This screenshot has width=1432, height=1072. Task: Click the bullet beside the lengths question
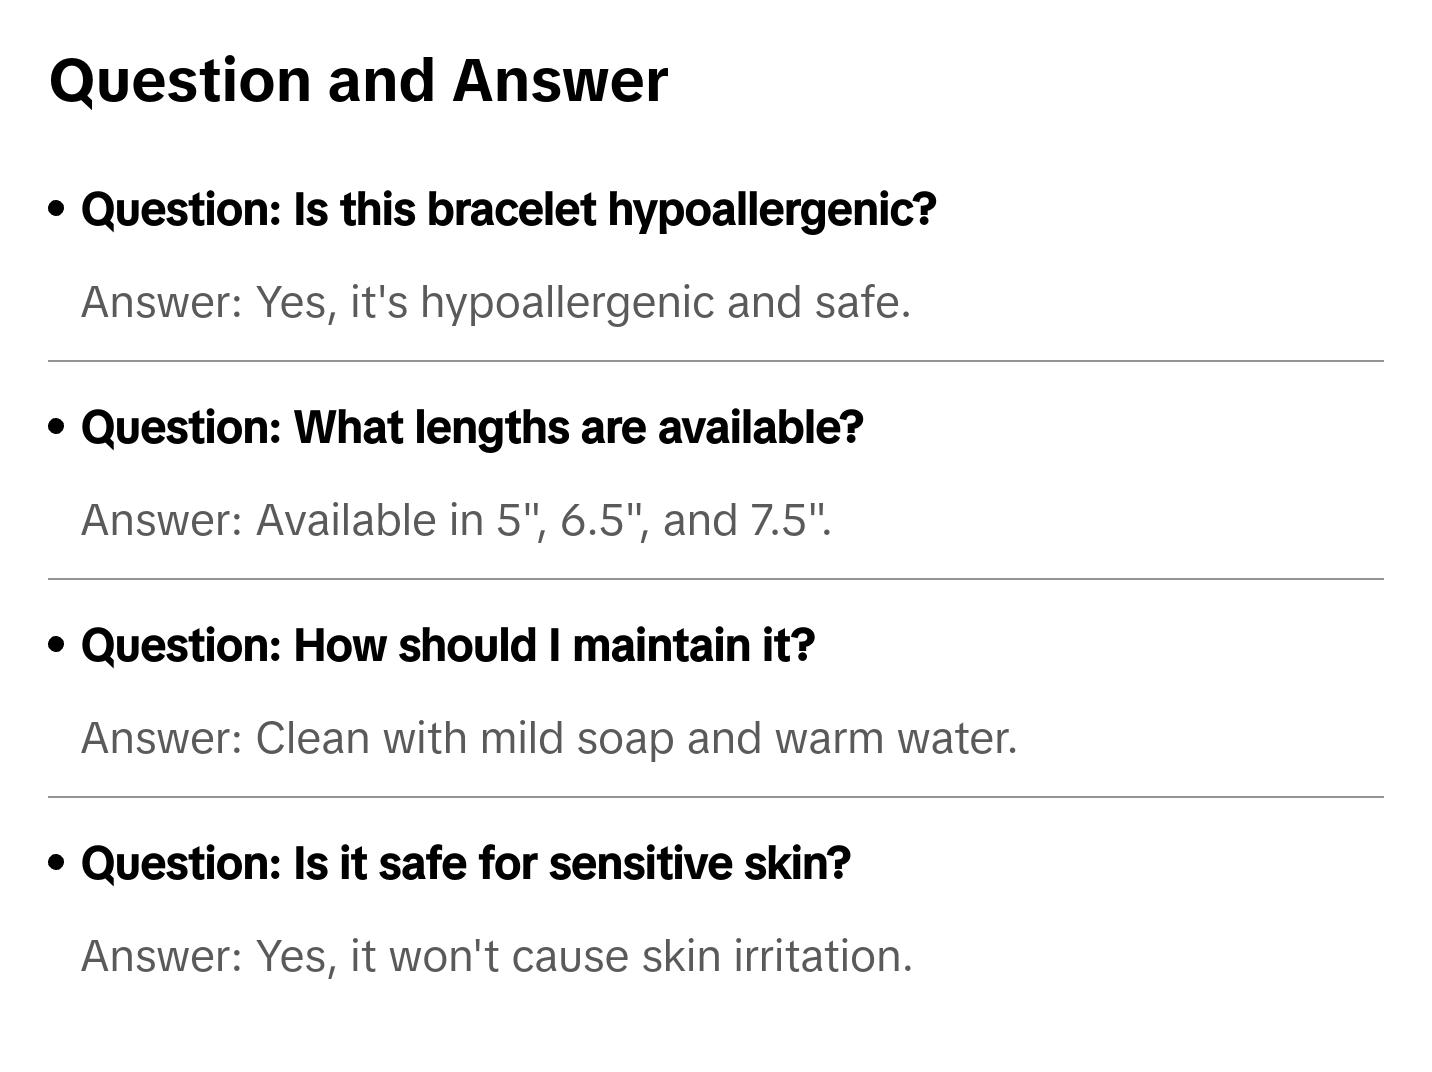point(57,427)
